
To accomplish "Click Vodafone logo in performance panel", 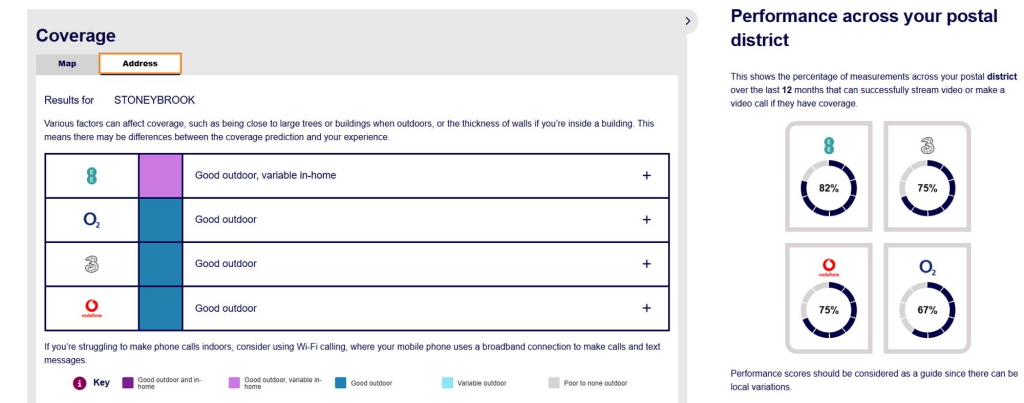I will point(829,268).
